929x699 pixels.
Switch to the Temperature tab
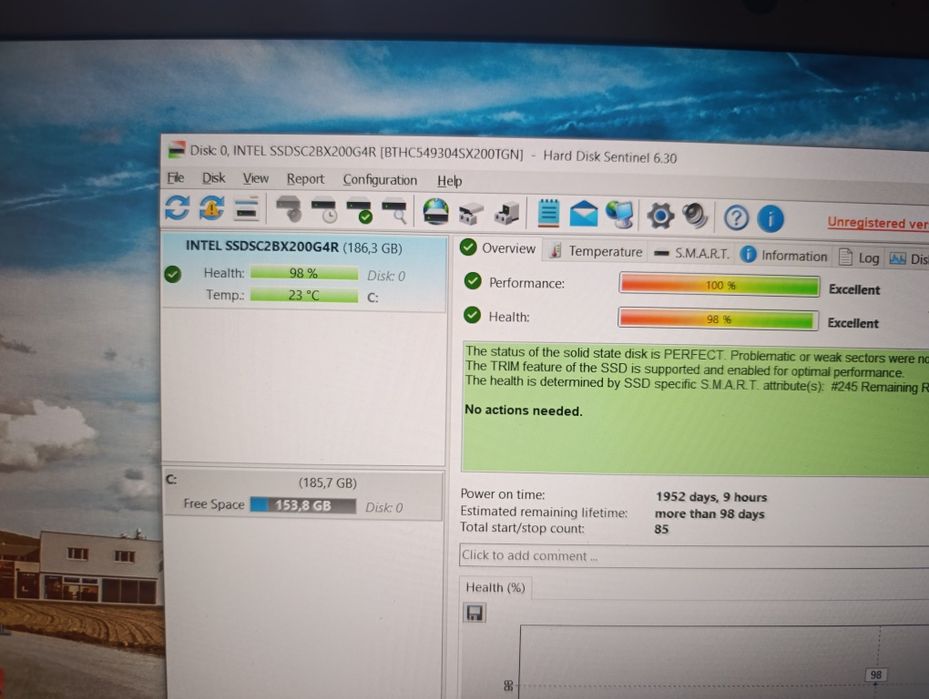[596, 251]
